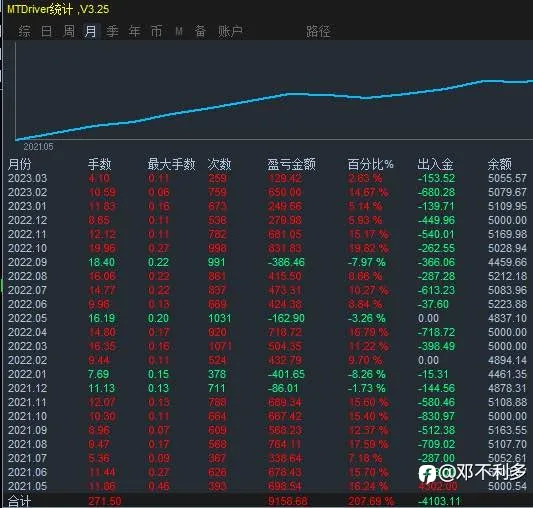The height and width of the screenshot is (508, 533).
Task: Click the -718.72 withdrawal cell
Action: 436,332
